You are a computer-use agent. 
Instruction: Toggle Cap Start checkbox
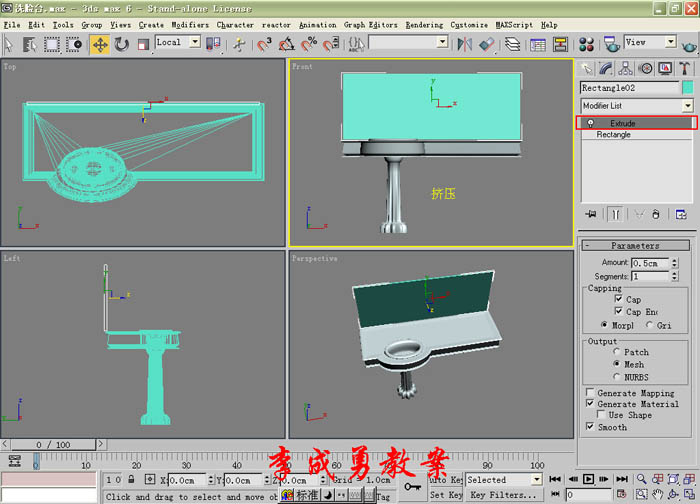(618, 299)
